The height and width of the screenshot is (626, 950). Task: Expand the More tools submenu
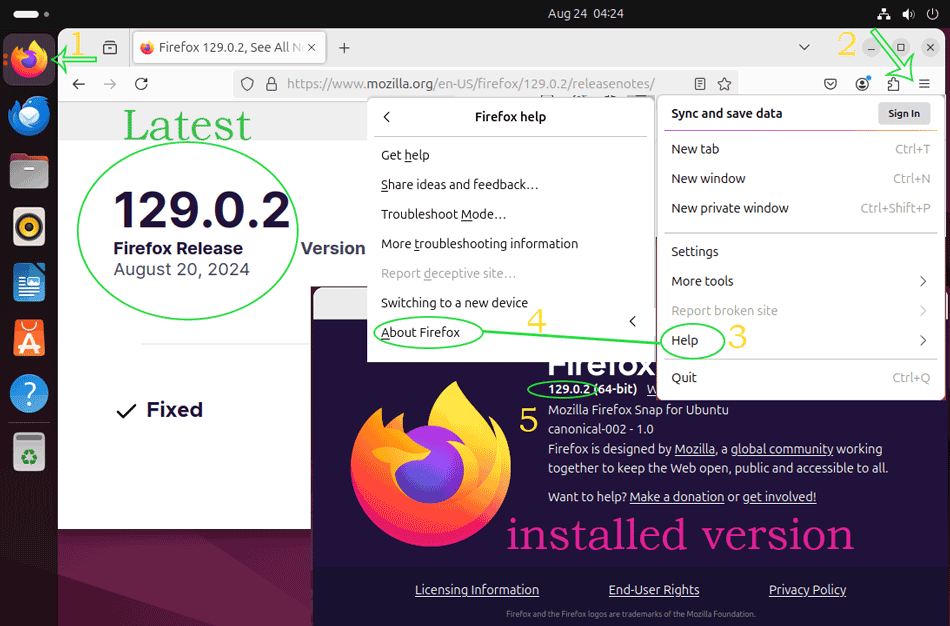(800, 281)
